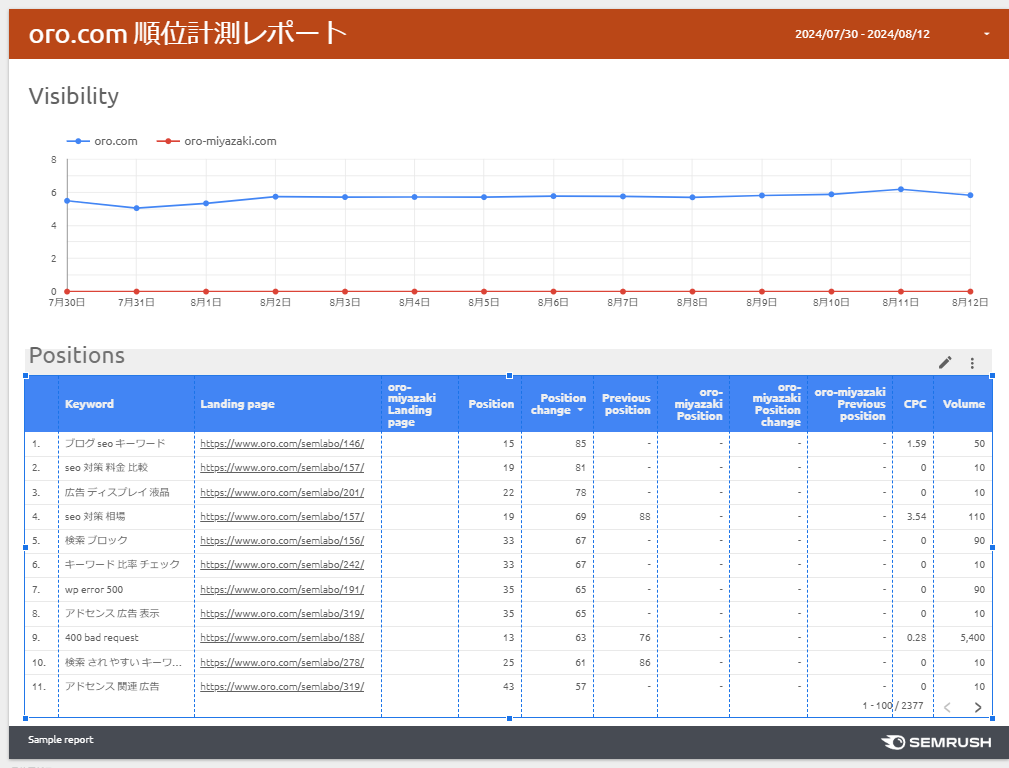Go to previous page of table results
1009x768 pixels.
coord(947,707)
